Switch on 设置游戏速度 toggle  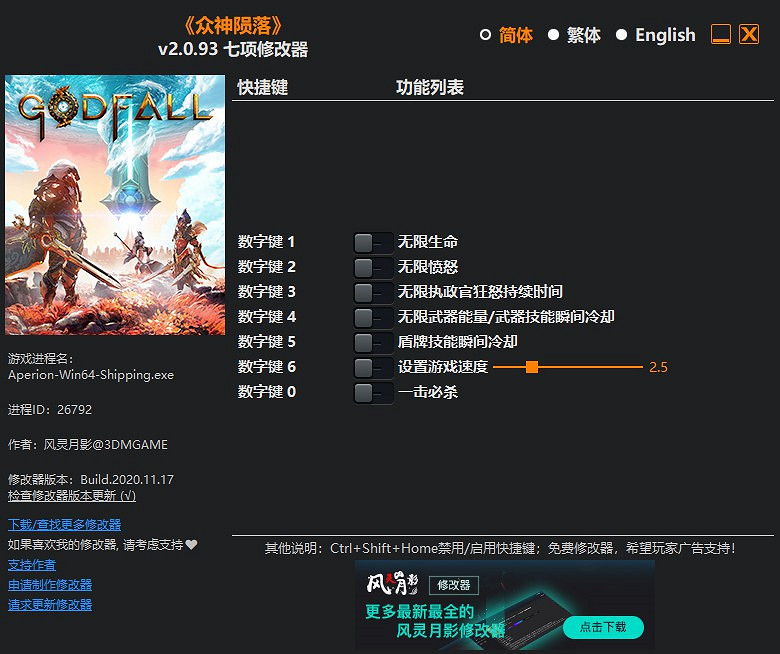coord(373,367)
